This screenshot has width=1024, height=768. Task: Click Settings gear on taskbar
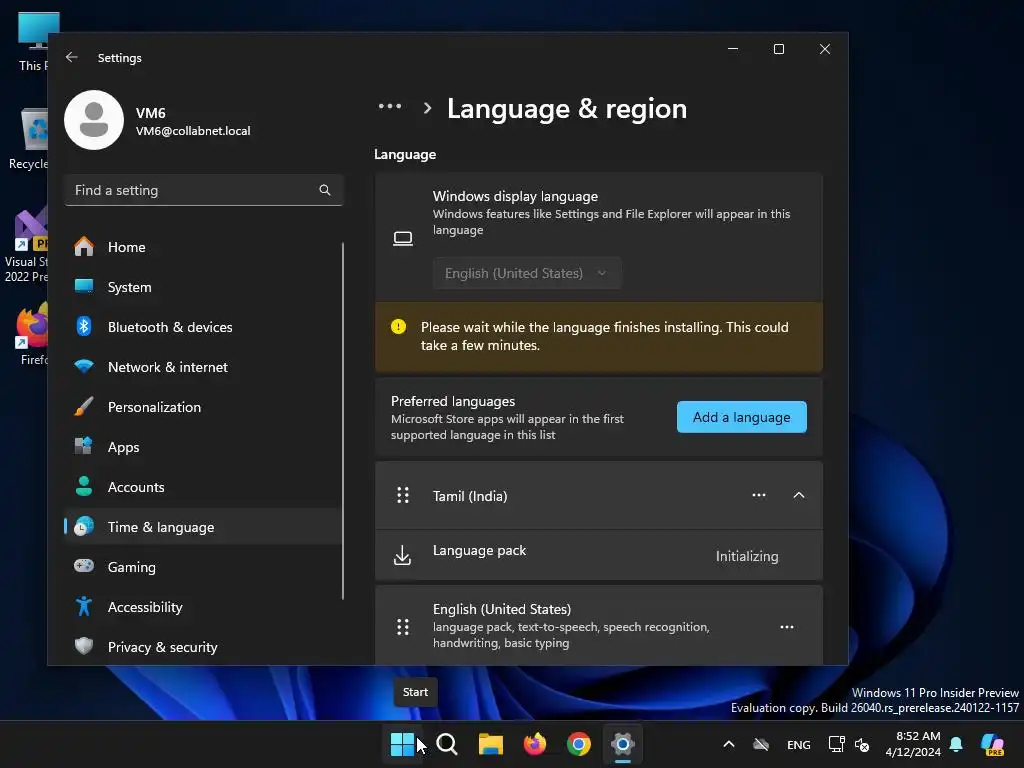622,744
